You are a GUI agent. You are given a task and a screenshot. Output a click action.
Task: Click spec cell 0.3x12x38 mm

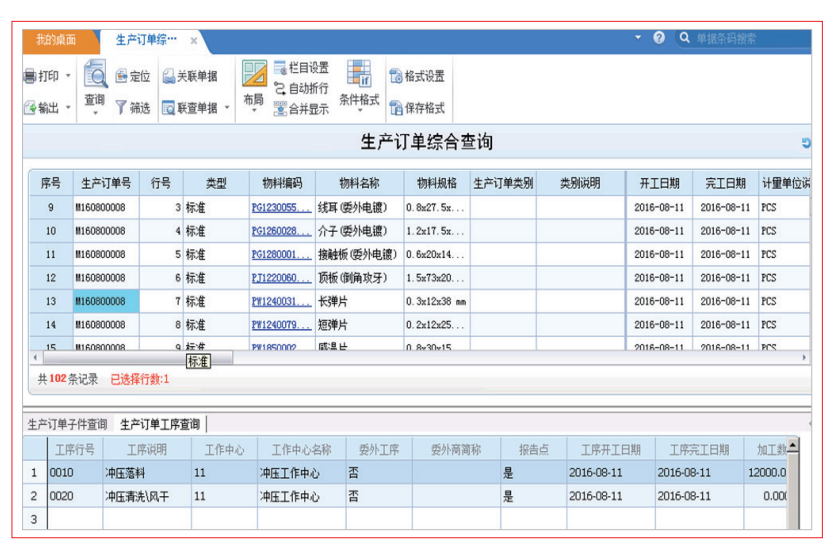click(x=437, y=301)
